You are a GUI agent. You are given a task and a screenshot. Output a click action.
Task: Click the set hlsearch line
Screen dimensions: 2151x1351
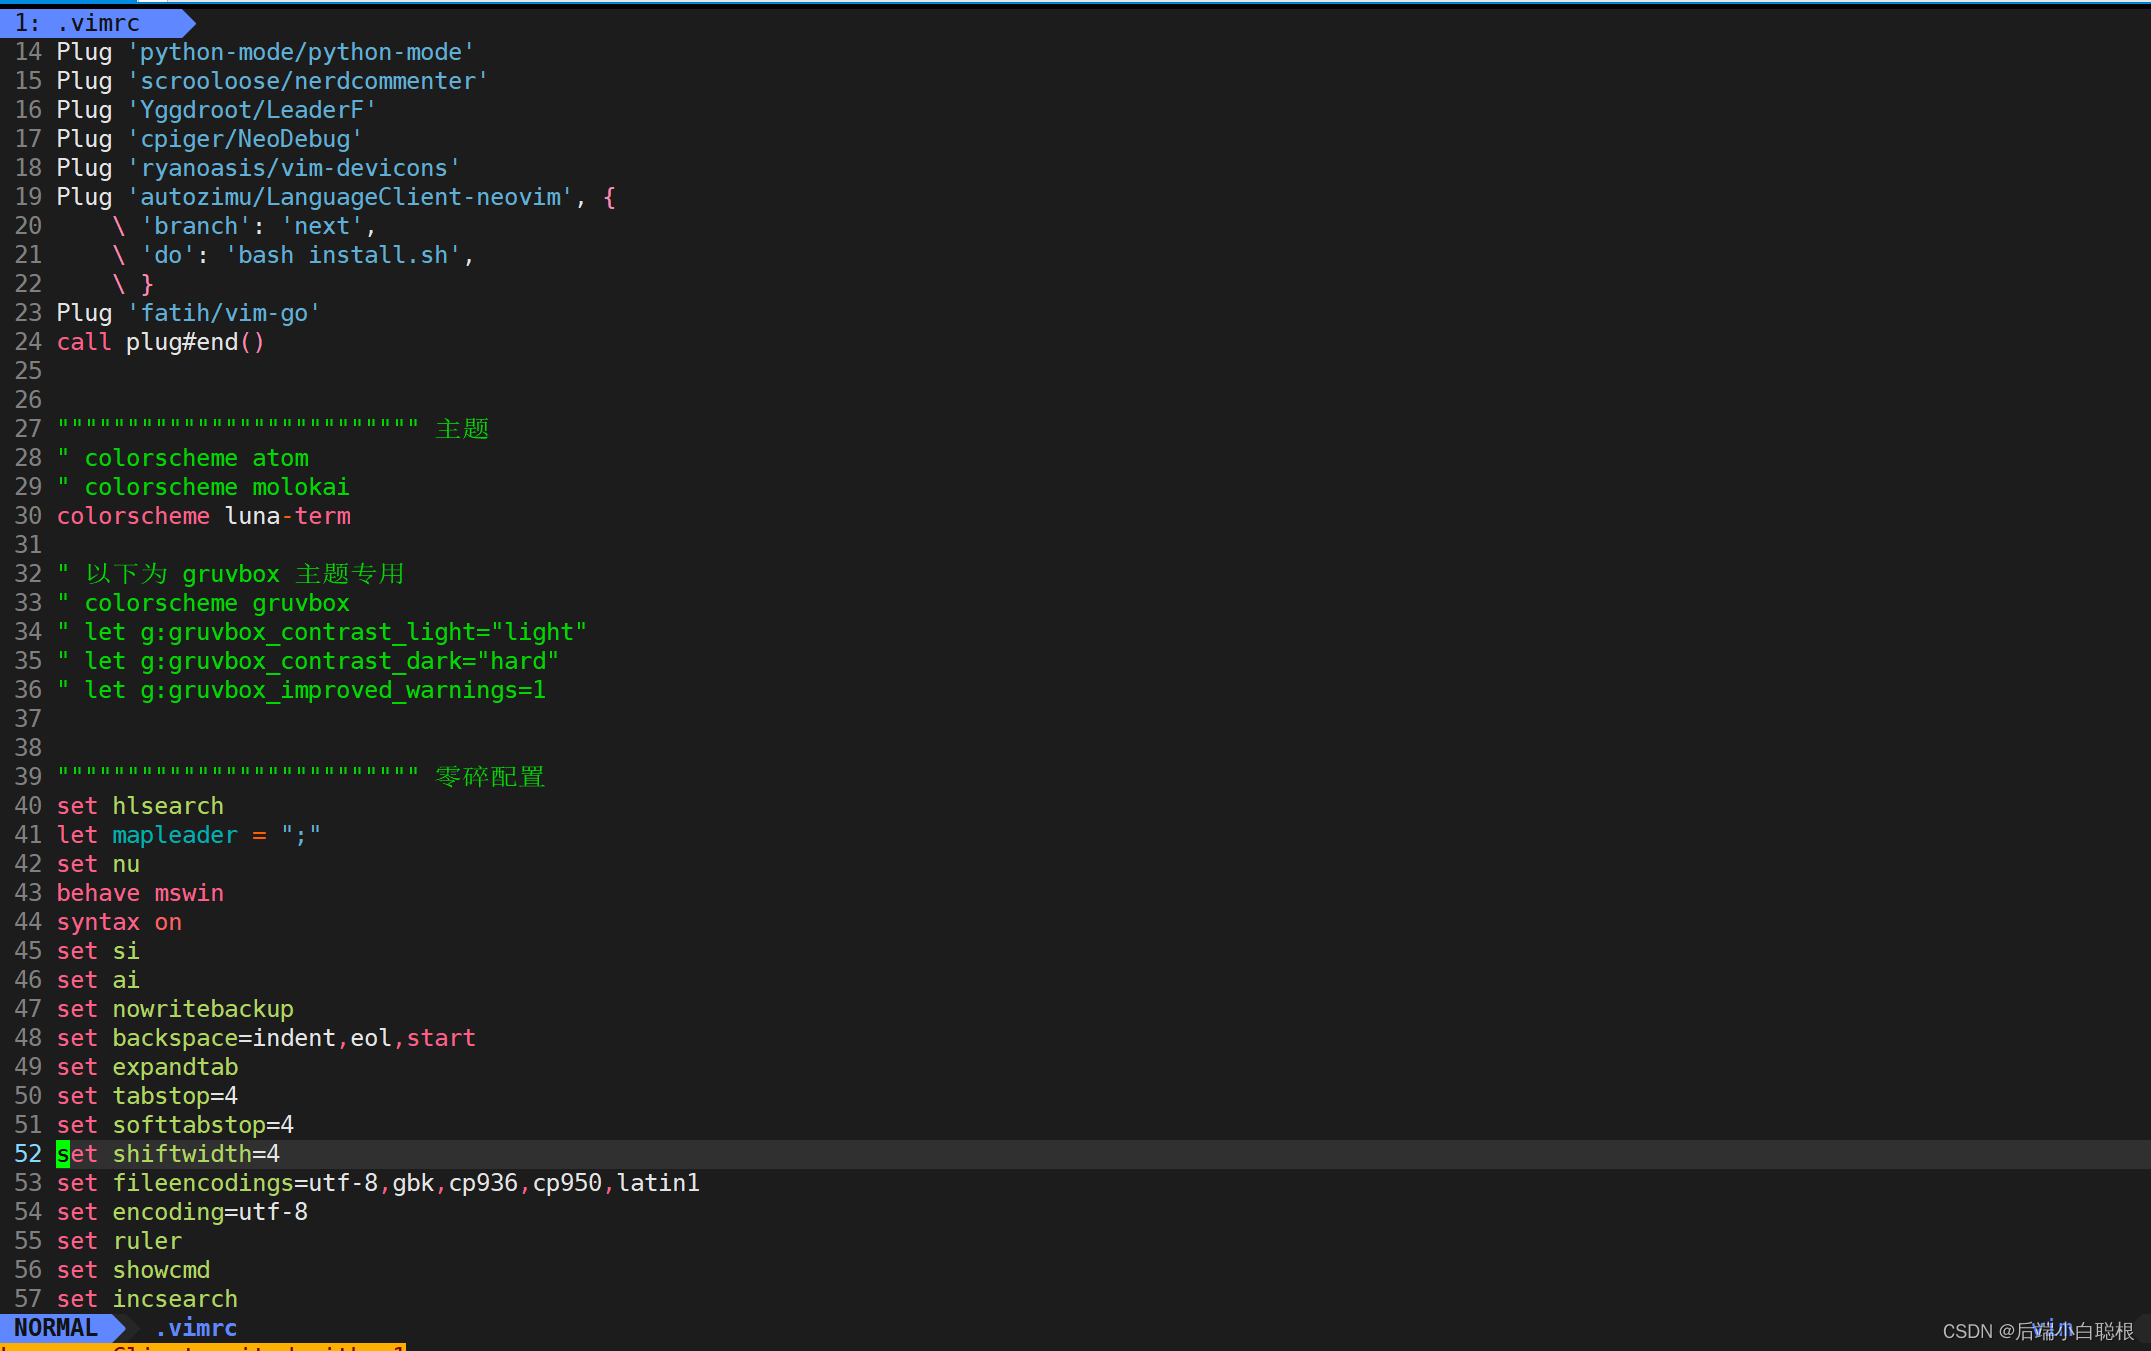(140, 806)
